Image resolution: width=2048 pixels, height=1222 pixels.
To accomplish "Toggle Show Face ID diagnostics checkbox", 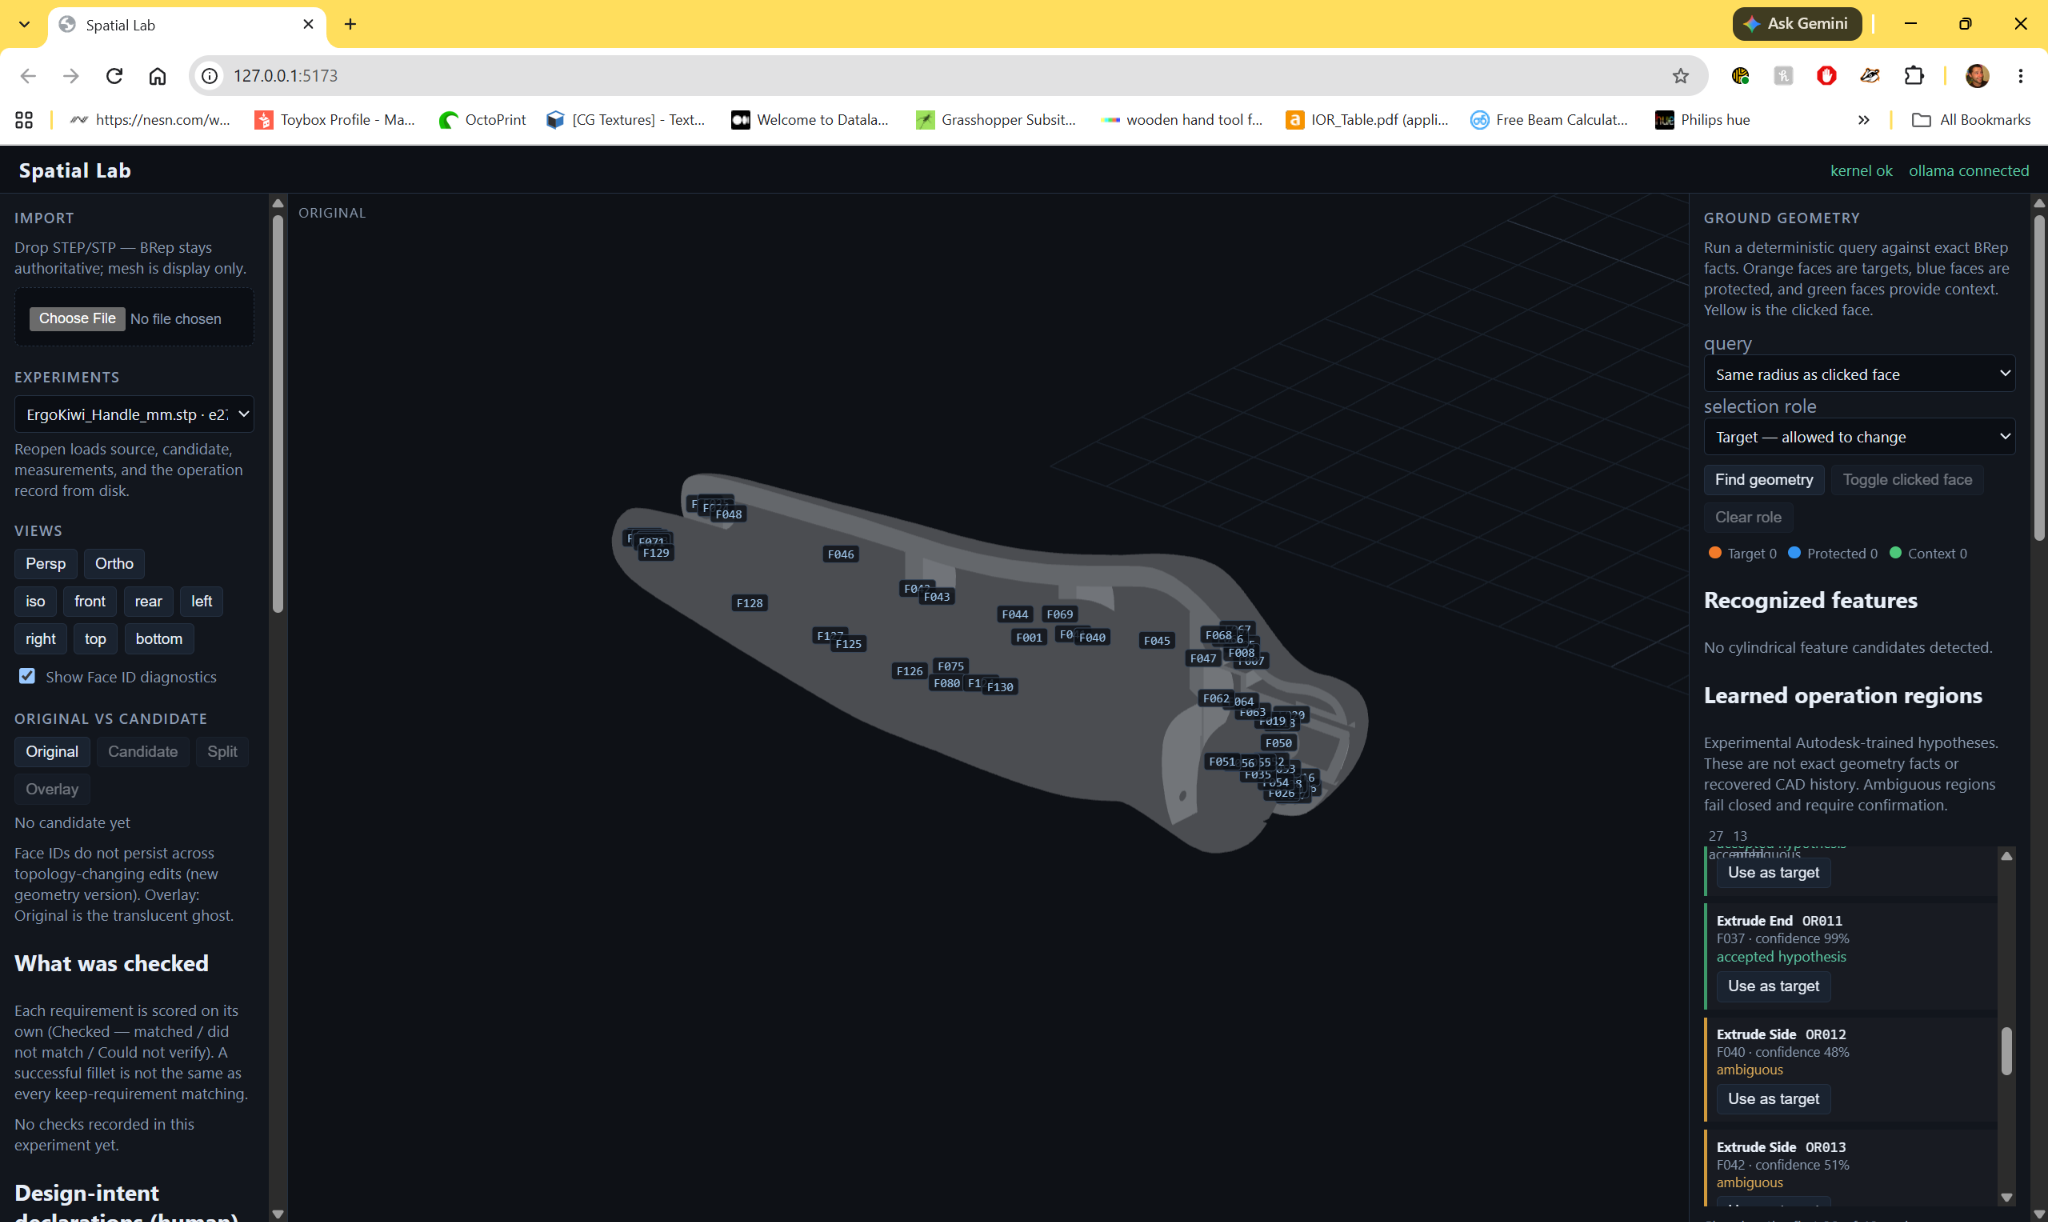I will [27, 677].
